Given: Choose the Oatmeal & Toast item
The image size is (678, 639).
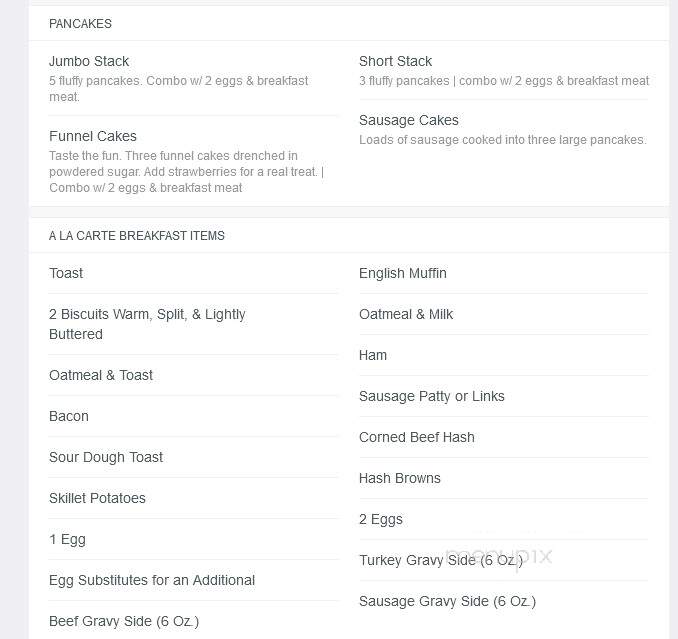Looking at the screenshot, I should tap(101, 375).
